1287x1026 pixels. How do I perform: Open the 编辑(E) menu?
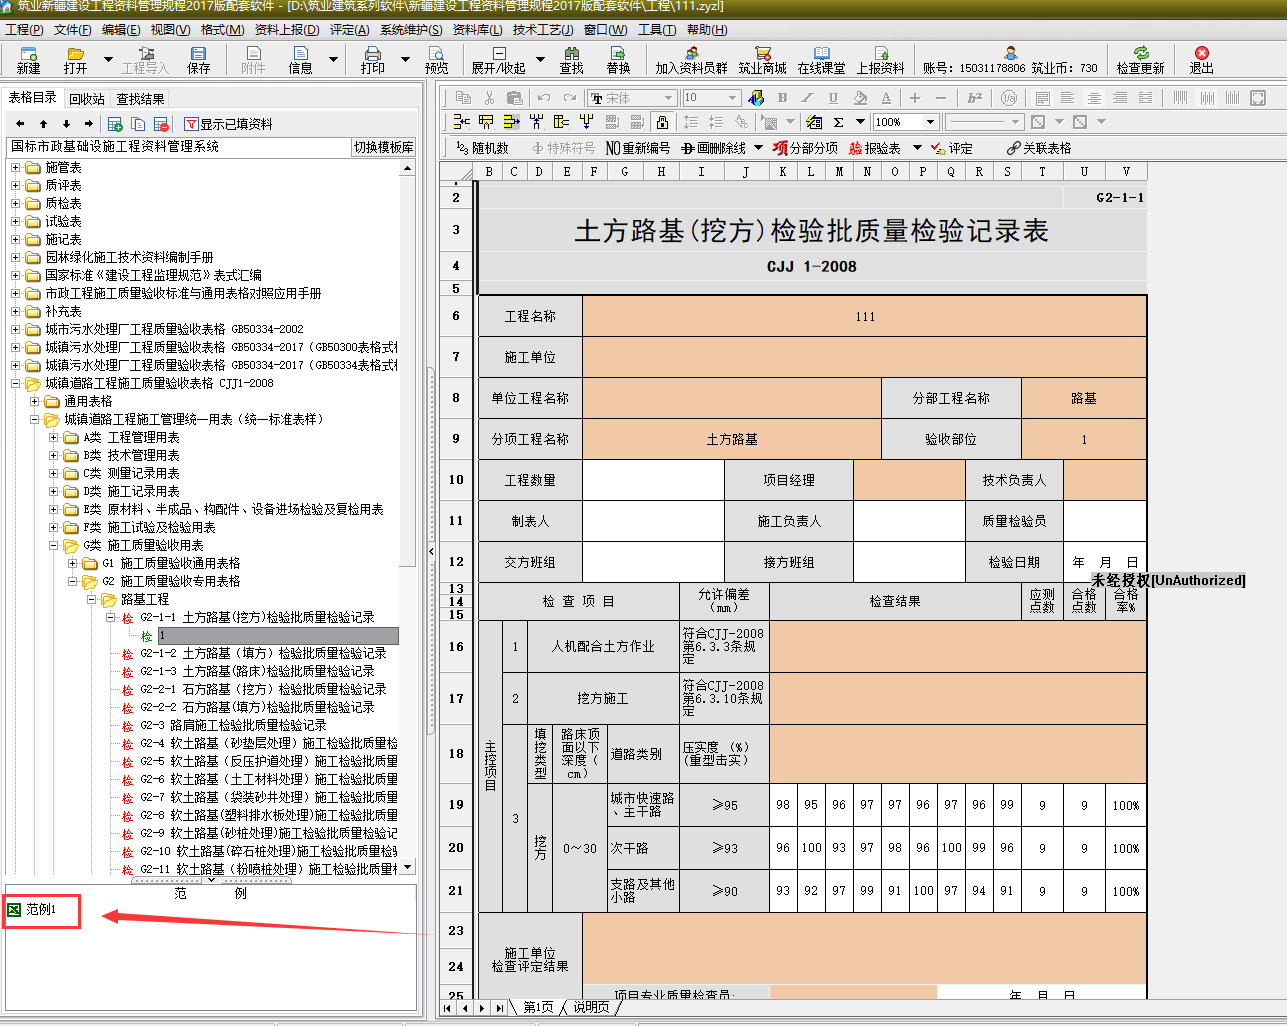point(121,30)
